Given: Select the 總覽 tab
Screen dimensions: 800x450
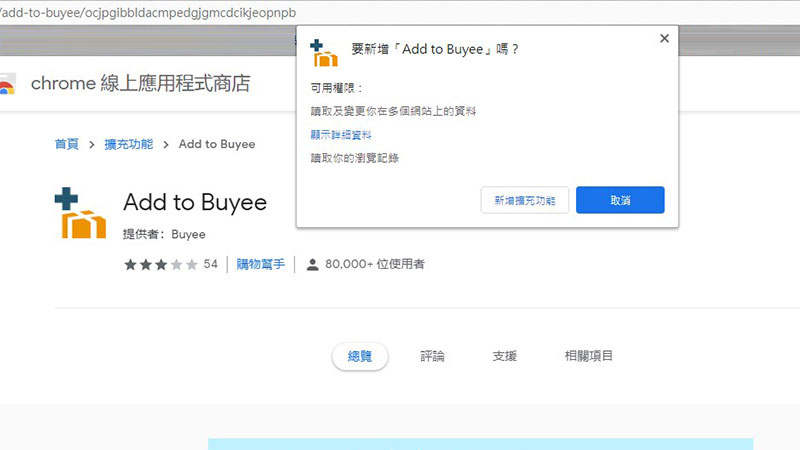Looking at the screenshot, I should 360,356.
